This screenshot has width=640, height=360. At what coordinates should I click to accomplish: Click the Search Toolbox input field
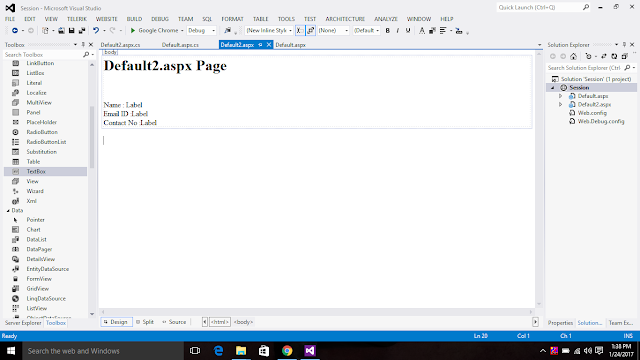coord(42,55)
